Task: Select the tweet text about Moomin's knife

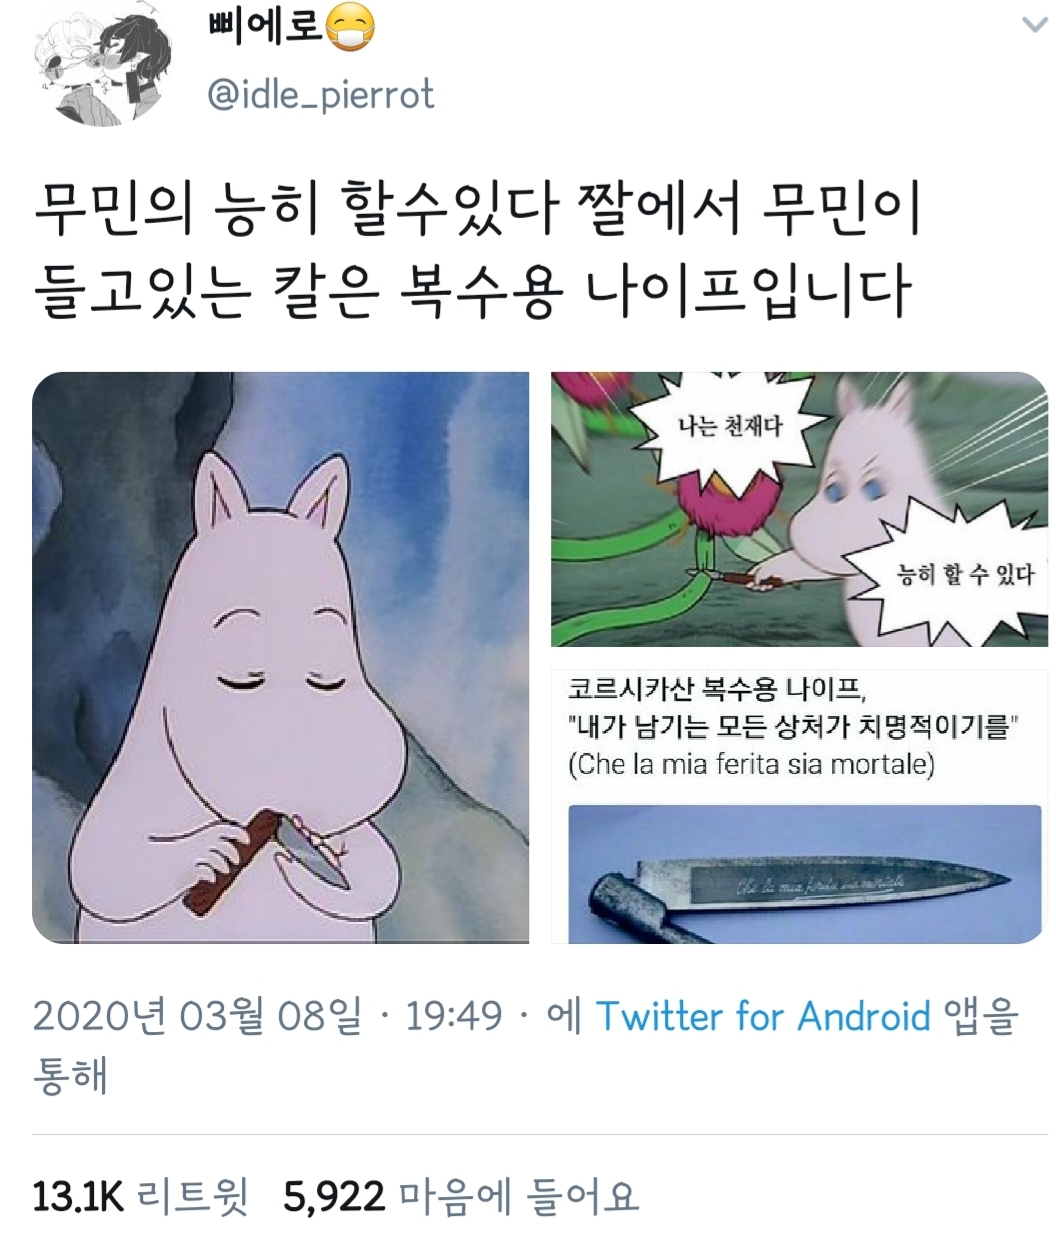Action: [476, 250]
